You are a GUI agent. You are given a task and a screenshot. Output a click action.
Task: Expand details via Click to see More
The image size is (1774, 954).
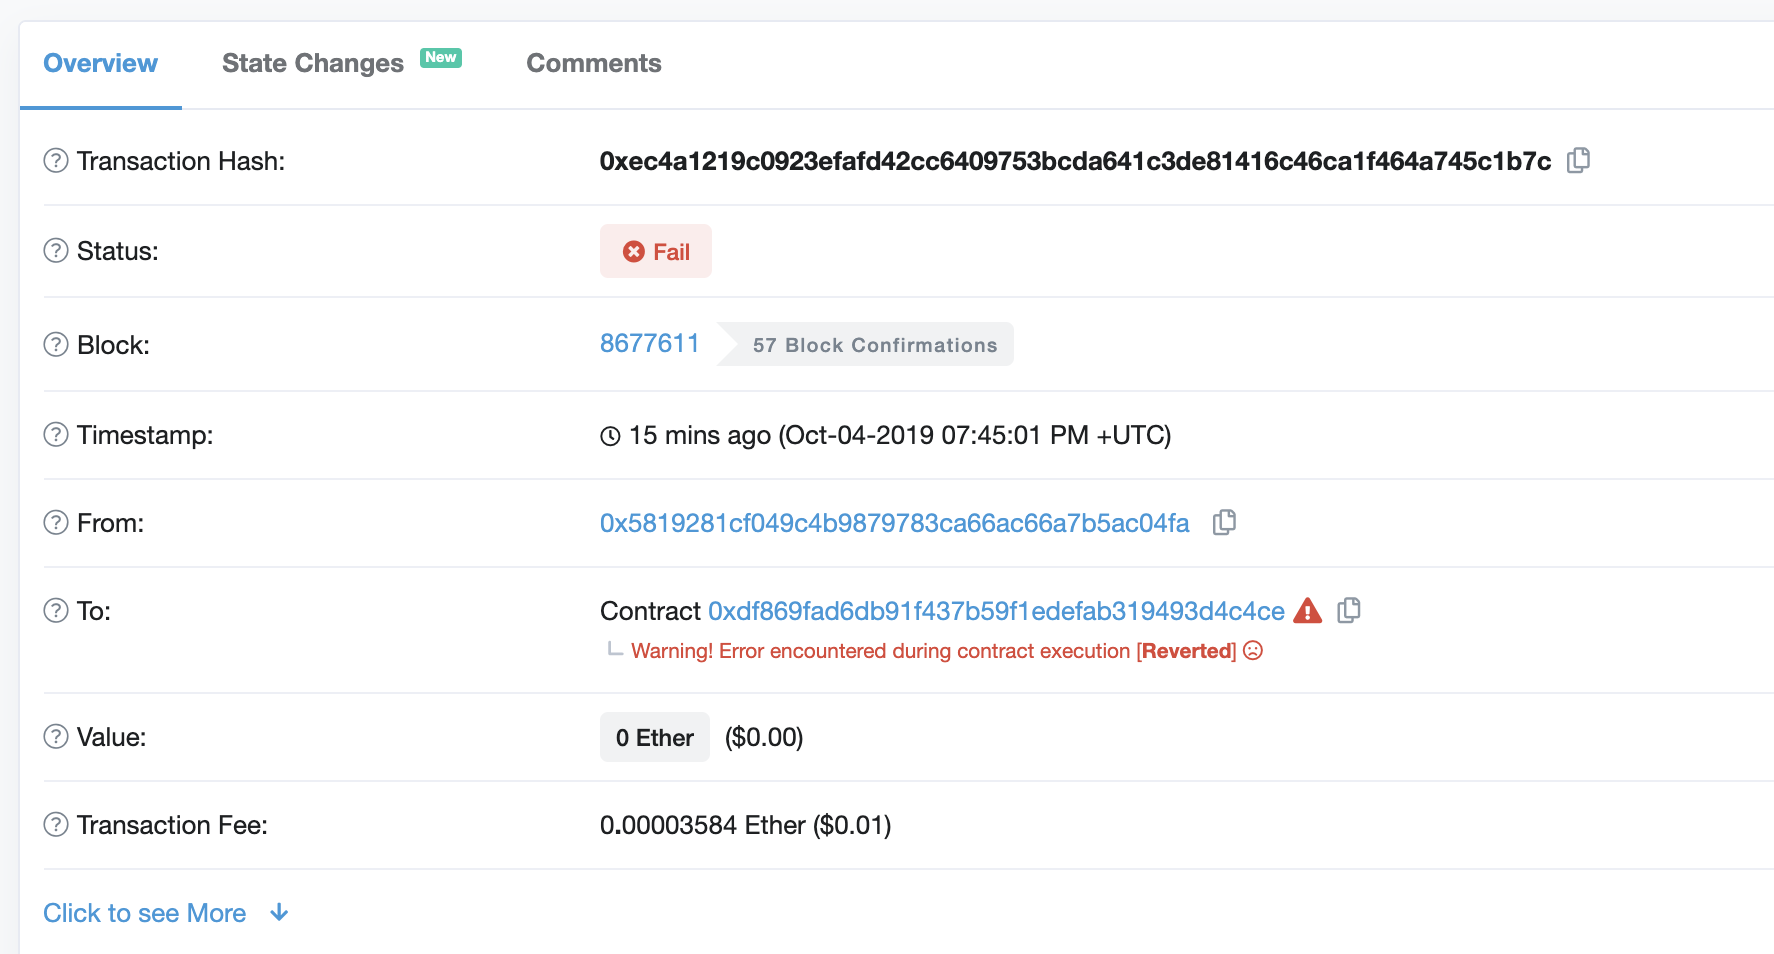click(144, 912)
